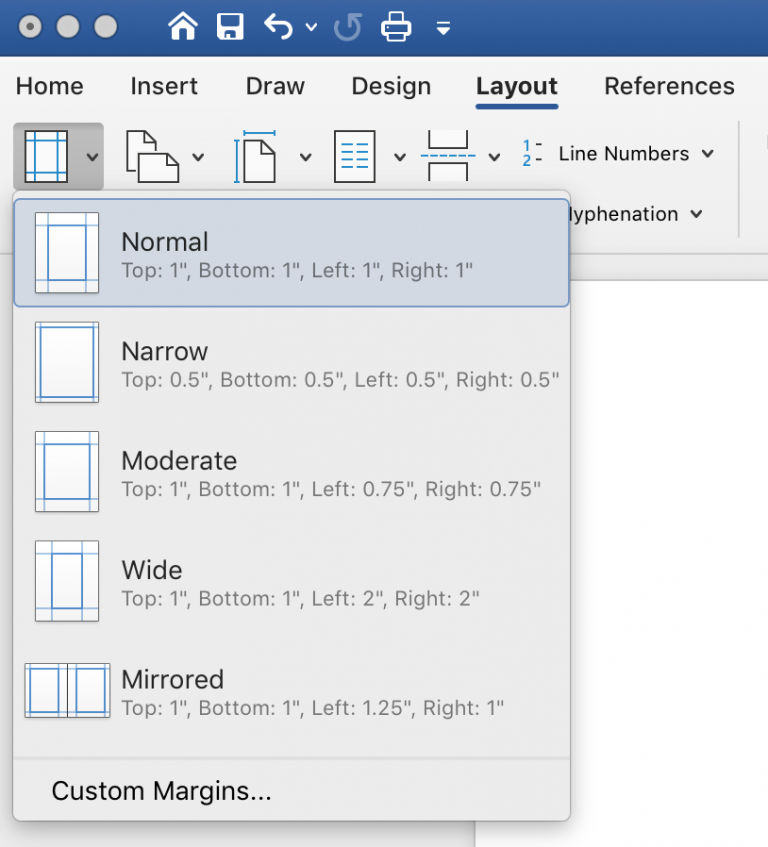Select the Narrow margin preset
The image size is (768, 847).
click(290, 363)
